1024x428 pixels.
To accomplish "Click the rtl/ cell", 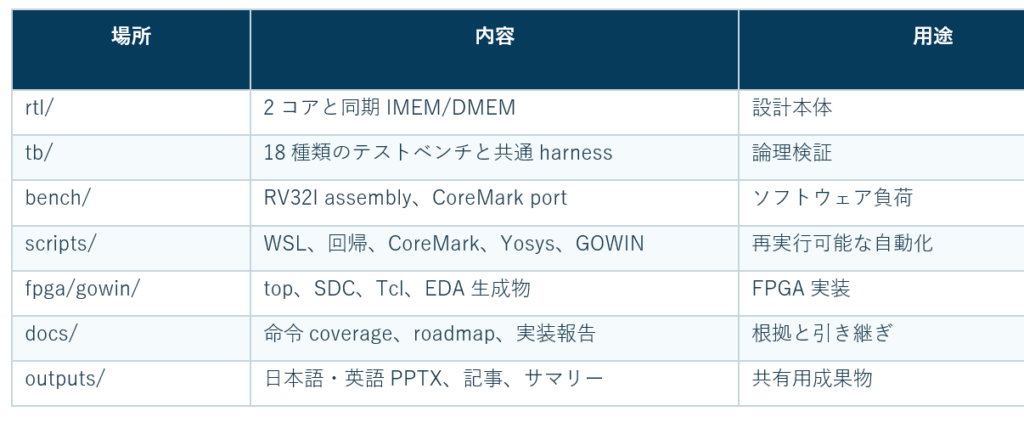I will point(131,112).
